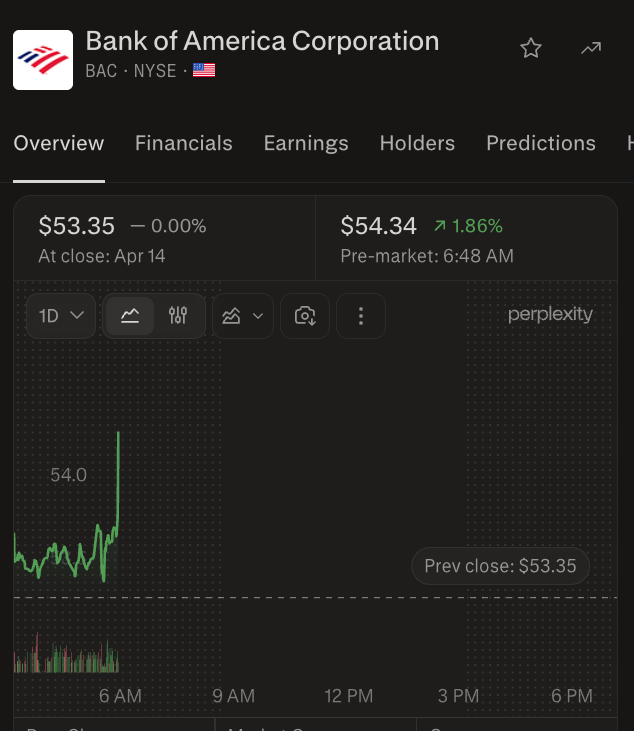
Task: Click the $53.35 closing price
Action: click(76, 226)
